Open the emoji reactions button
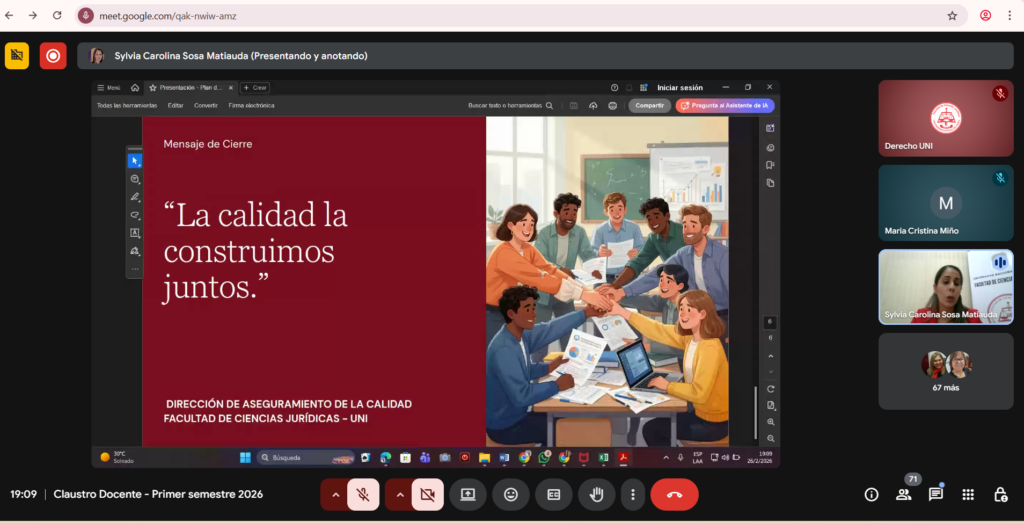Viewport: 1024px width, 523px height. pyautogui.click(x=511, y=494)
